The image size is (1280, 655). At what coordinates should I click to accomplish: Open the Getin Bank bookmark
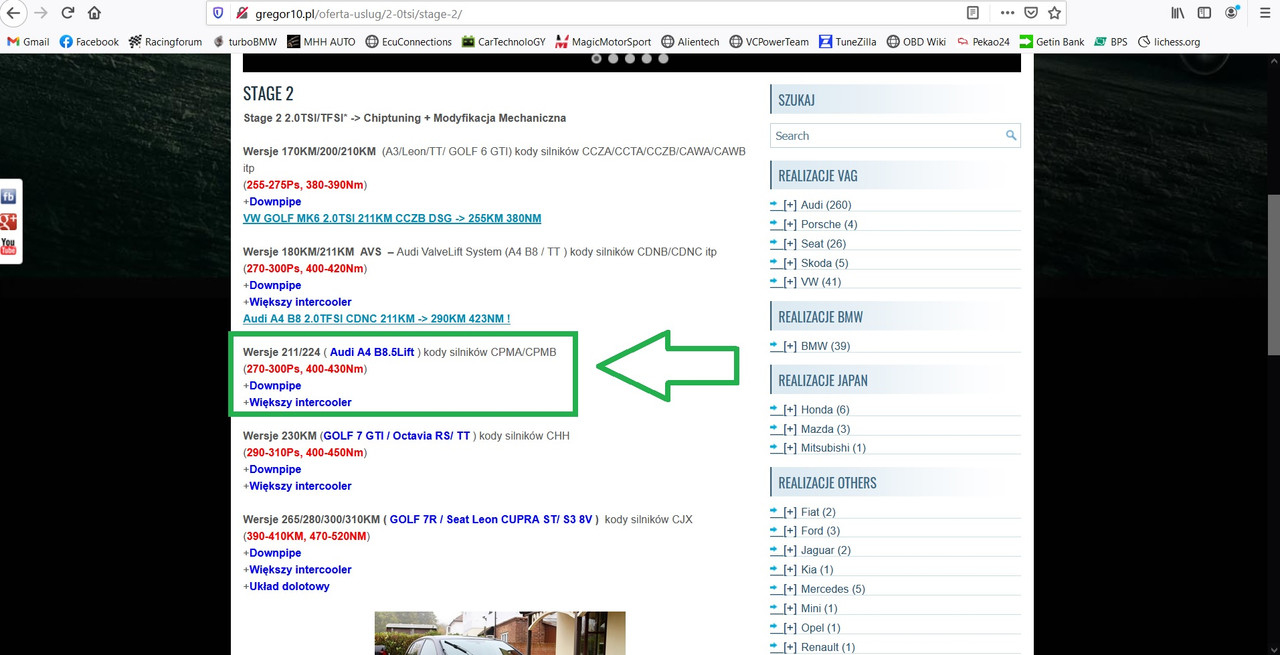point(1052,42)
